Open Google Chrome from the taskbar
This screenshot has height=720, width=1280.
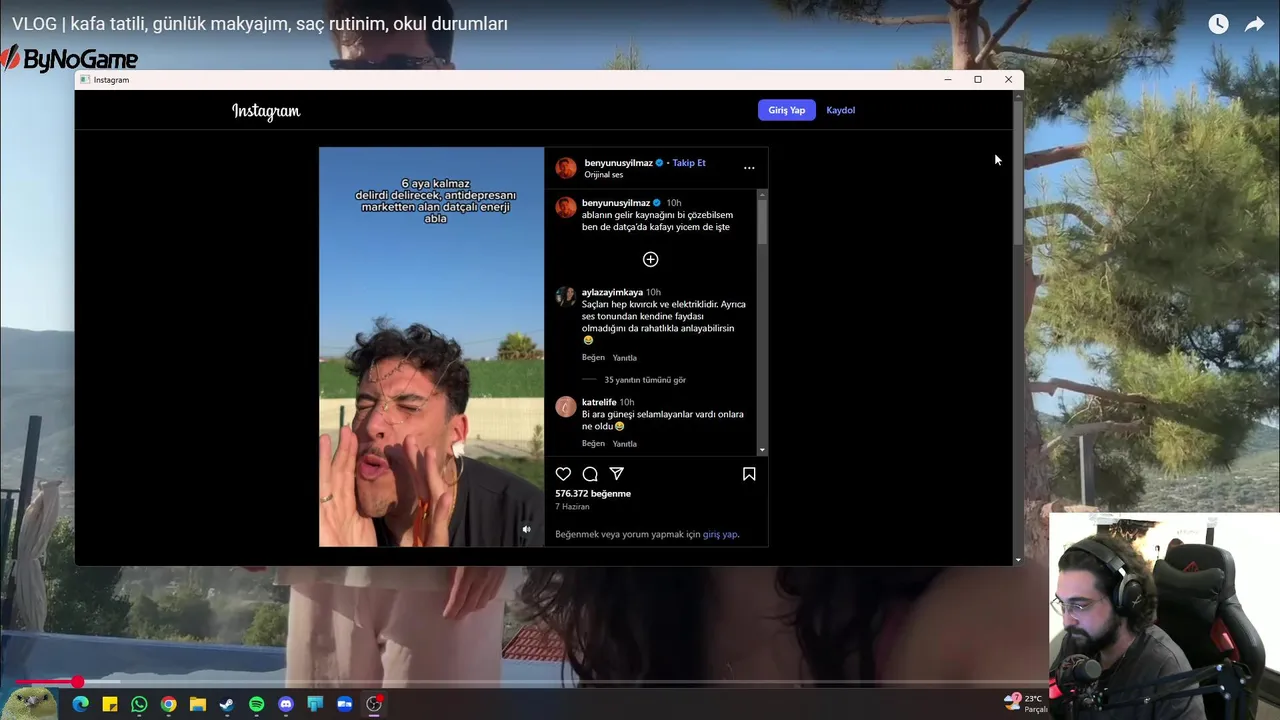[168, 704]
